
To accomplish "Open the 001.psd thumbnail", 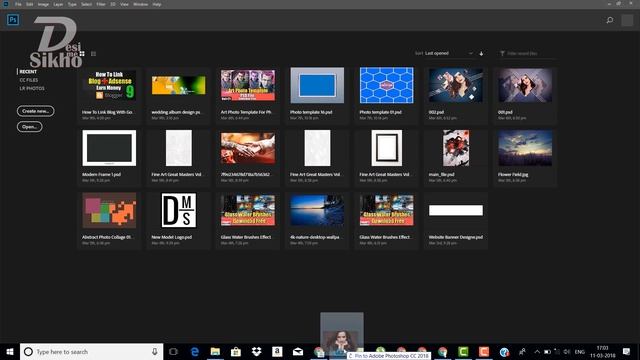I will pos(525,85).
